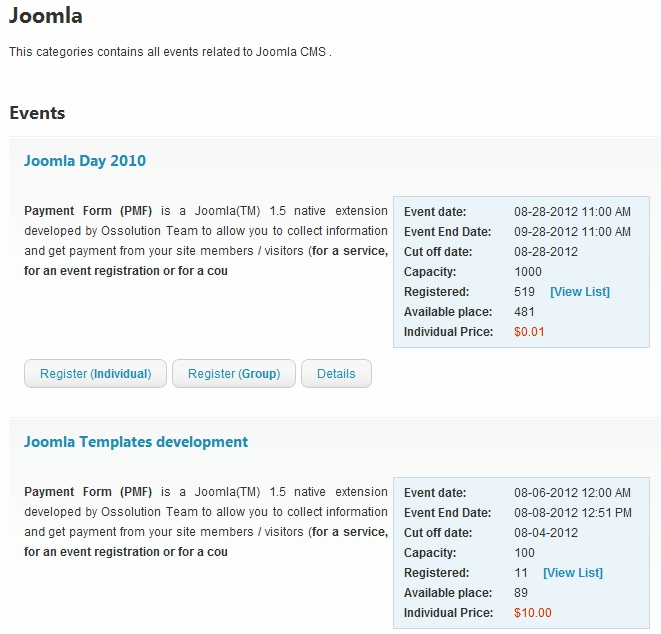Screen dimensions: 661x634
Task: Click the 481 available place value
Action: (x=524, y=312)
